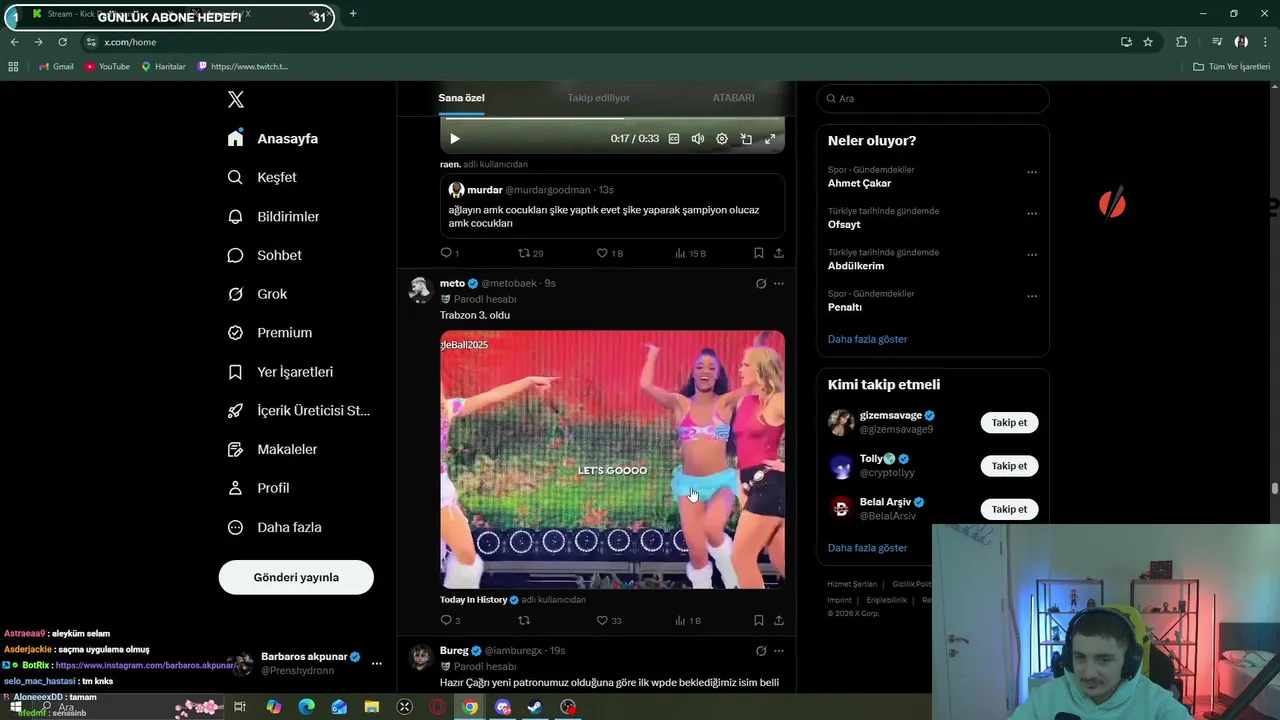Viewport: 1280px width, 720px height.
Task: Toggle captions on the video player
Action: pos(674,139)
